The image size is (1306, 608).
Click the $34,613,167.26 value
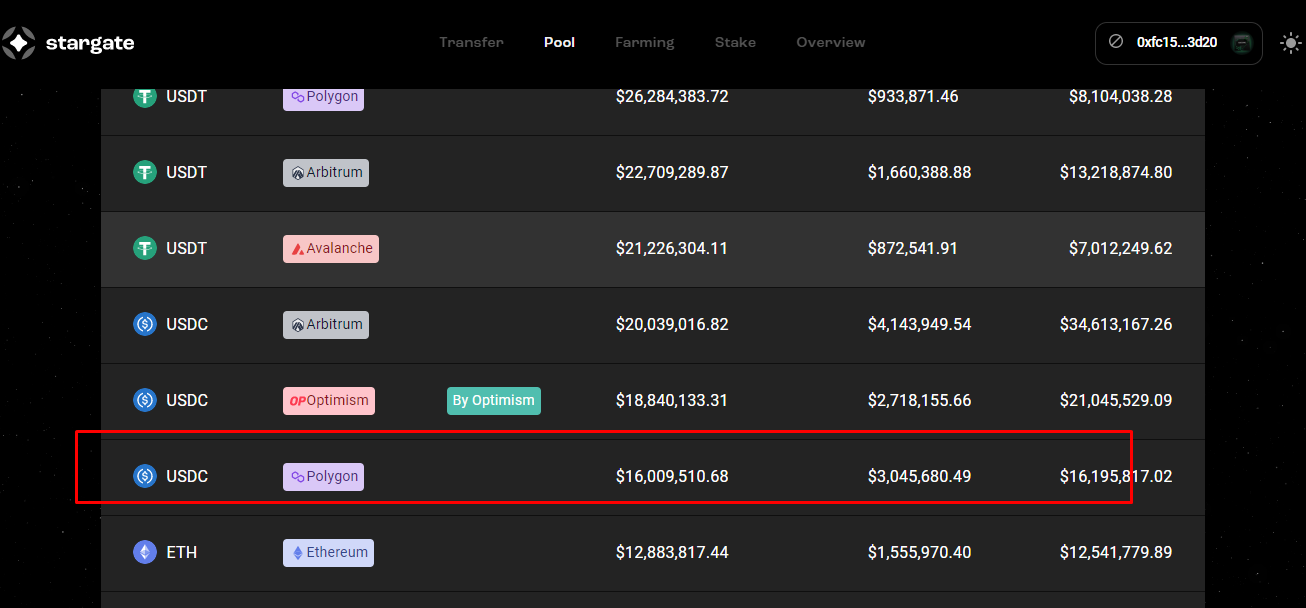(1116, 324)
